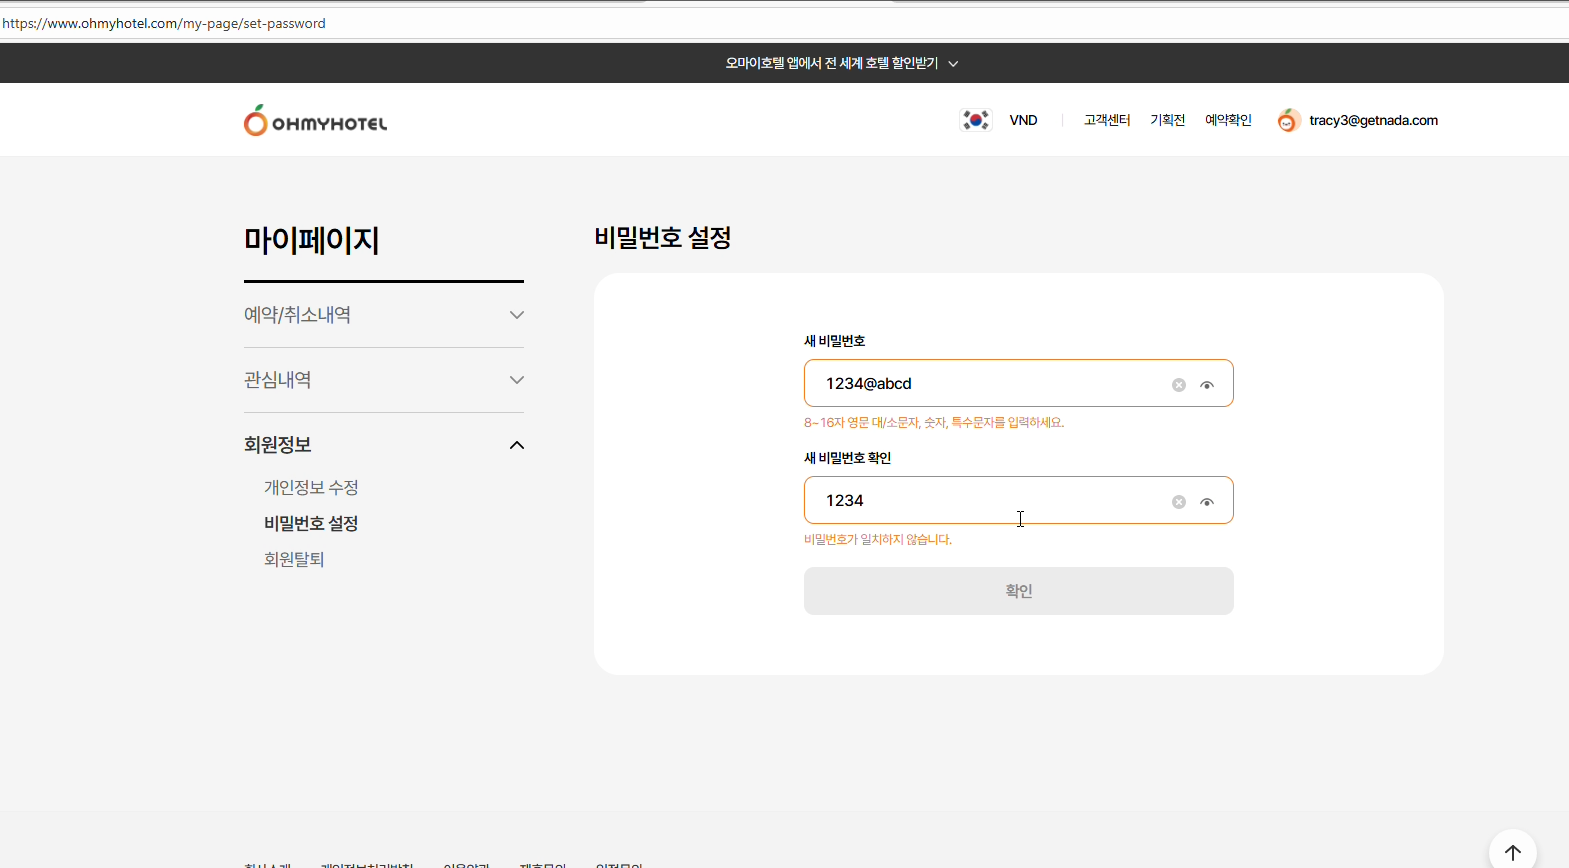Expand the 예약/취소내역 section
1569x868 pixels.
pyautogui.click(x=516, y=315)
